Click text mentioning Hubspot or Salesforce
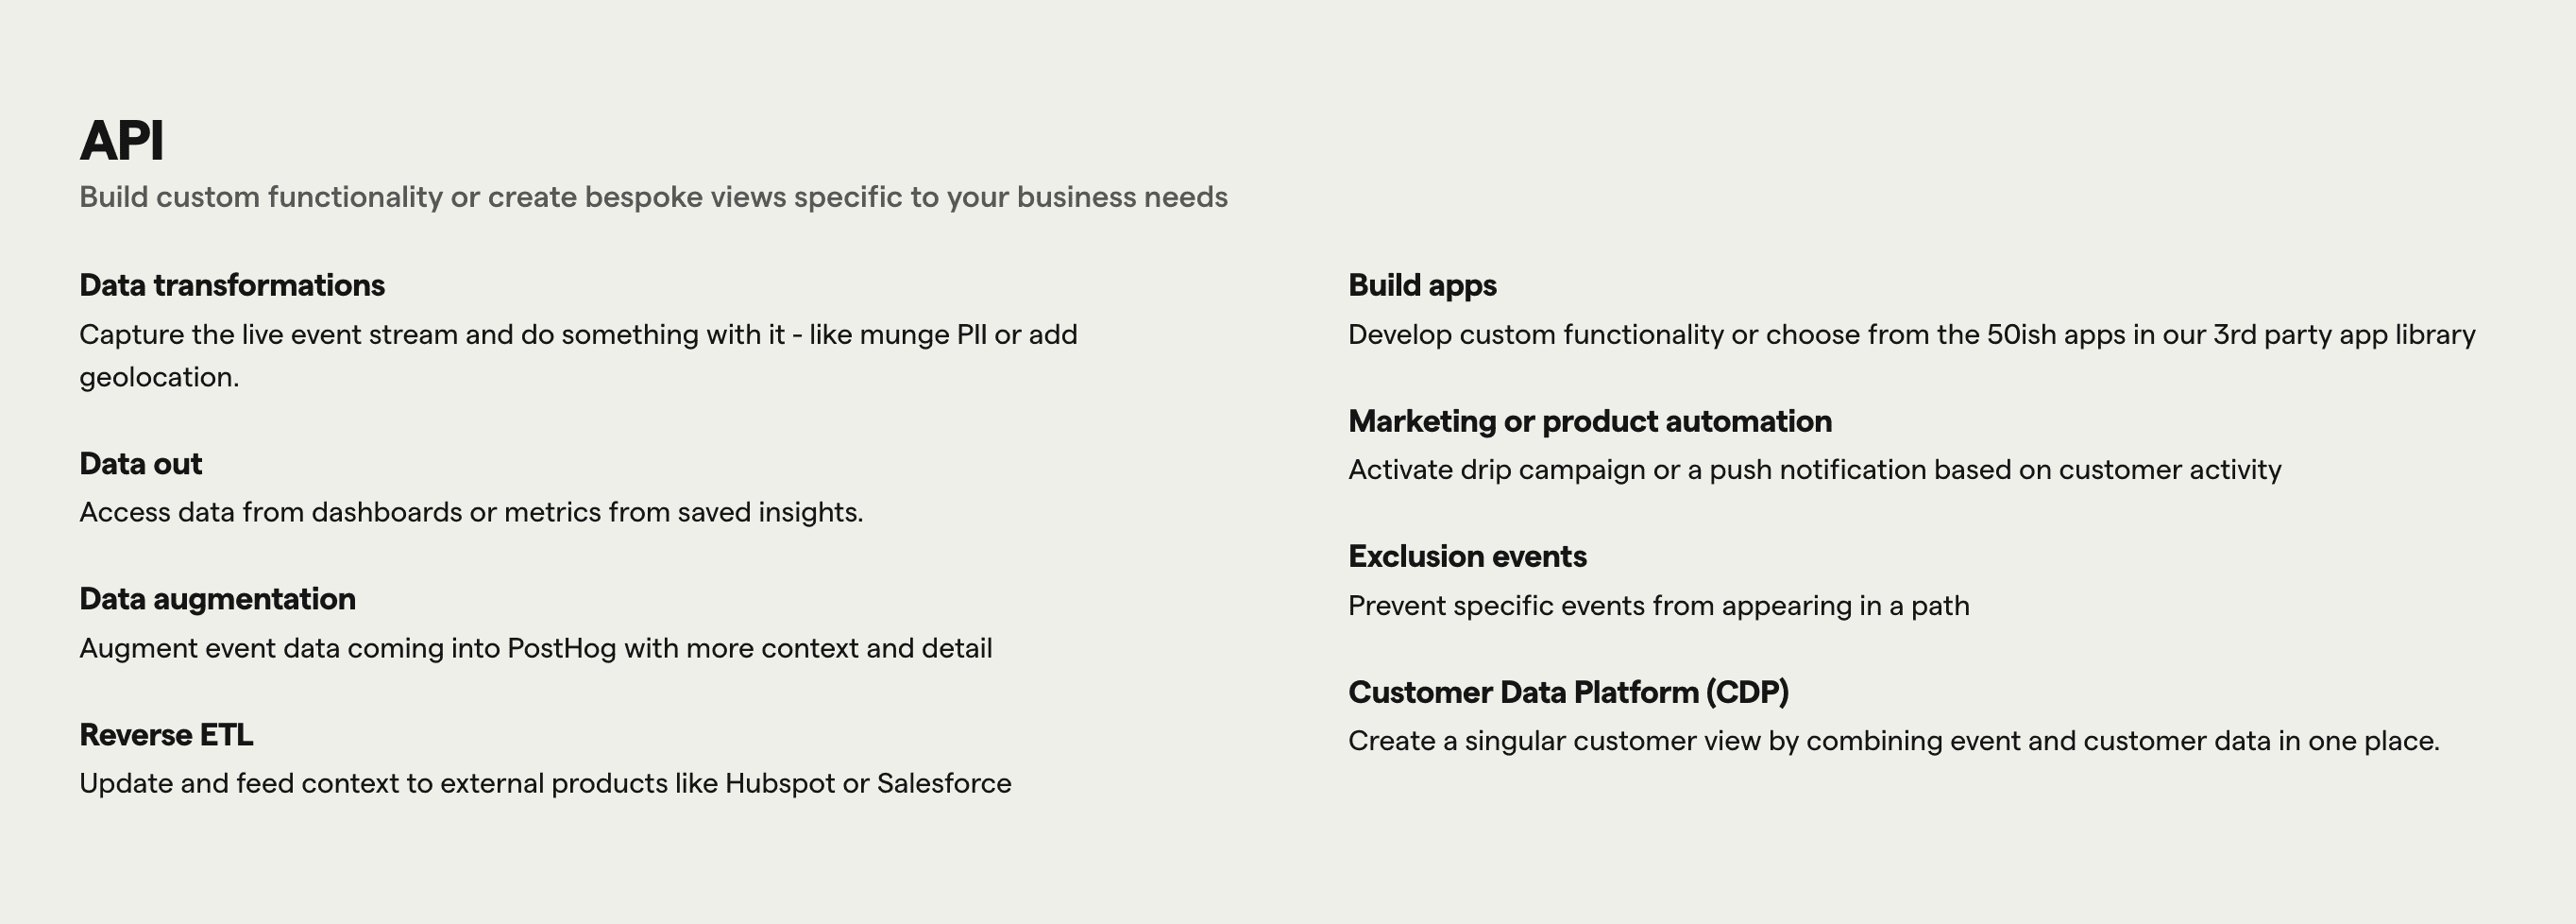This screenshot has width=2576, height=924. pyautogui.click(x=545, y=784)
